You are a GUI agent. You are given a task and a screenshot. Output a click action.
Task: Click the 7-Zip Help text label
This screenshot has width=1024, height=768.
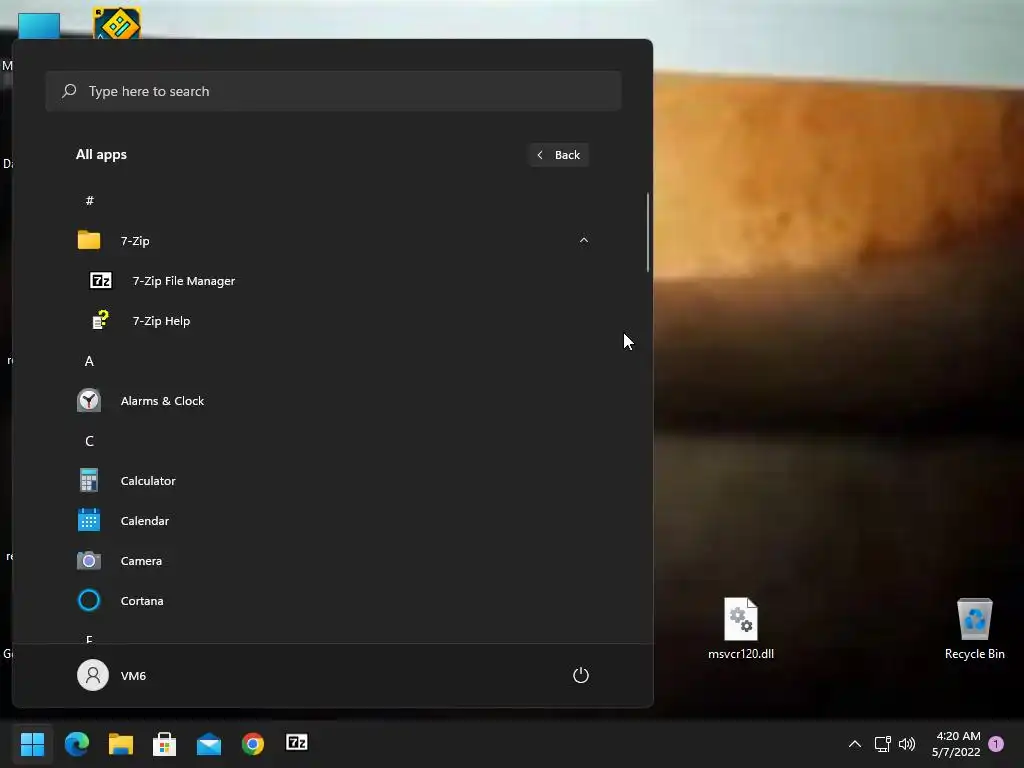(161, 321)
